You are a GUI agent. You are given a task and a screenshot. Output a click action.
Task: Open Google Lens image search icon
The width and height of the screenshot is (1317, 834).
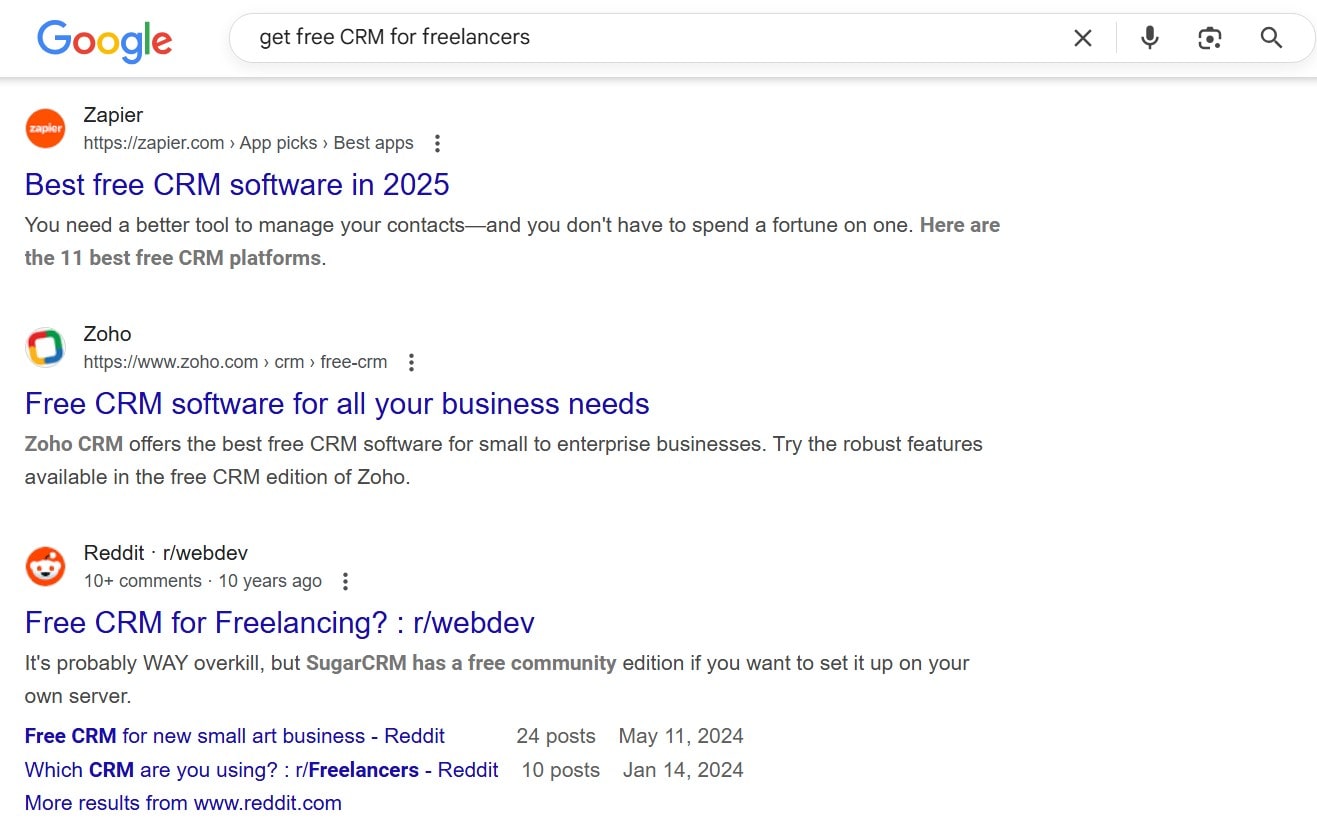(1210, 38)
